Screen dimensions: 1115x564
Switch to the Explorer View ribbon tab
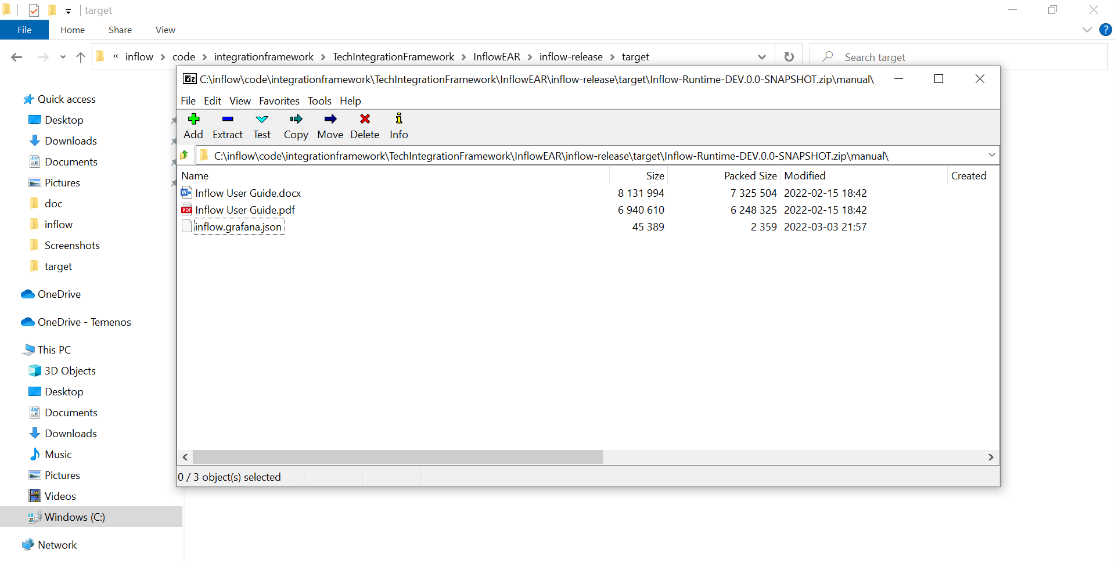click(x=165, y=30)
